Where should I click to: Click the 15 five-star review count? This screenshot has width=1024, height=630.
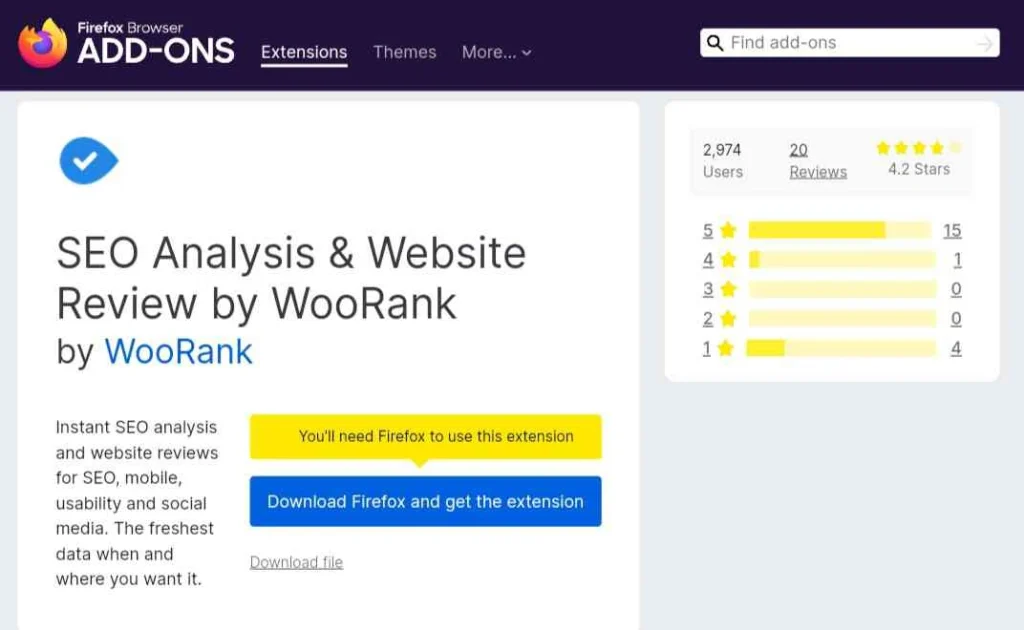pyautogui.click(x=952, y=230)
